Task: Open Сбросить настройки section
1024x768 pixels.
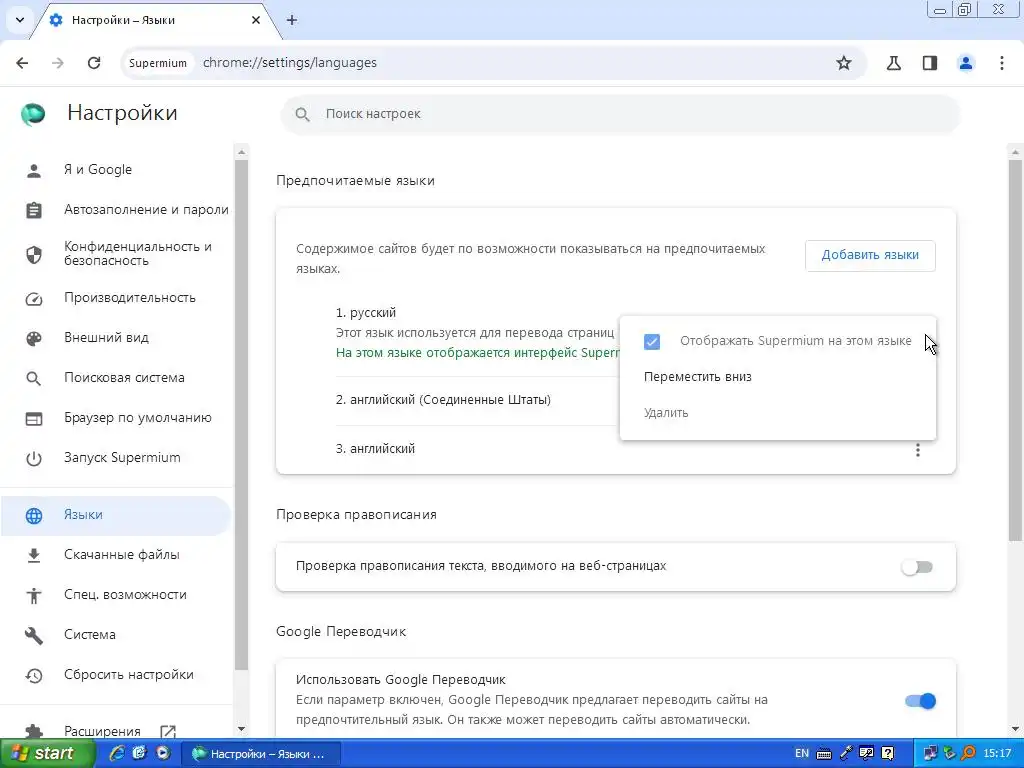Action: tap(116, 675)
